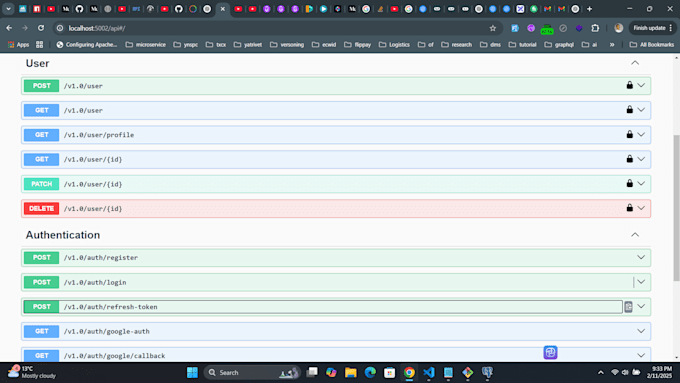Open a new browser tab
Viewport: 680px width, 383px height.
[589, 9]
